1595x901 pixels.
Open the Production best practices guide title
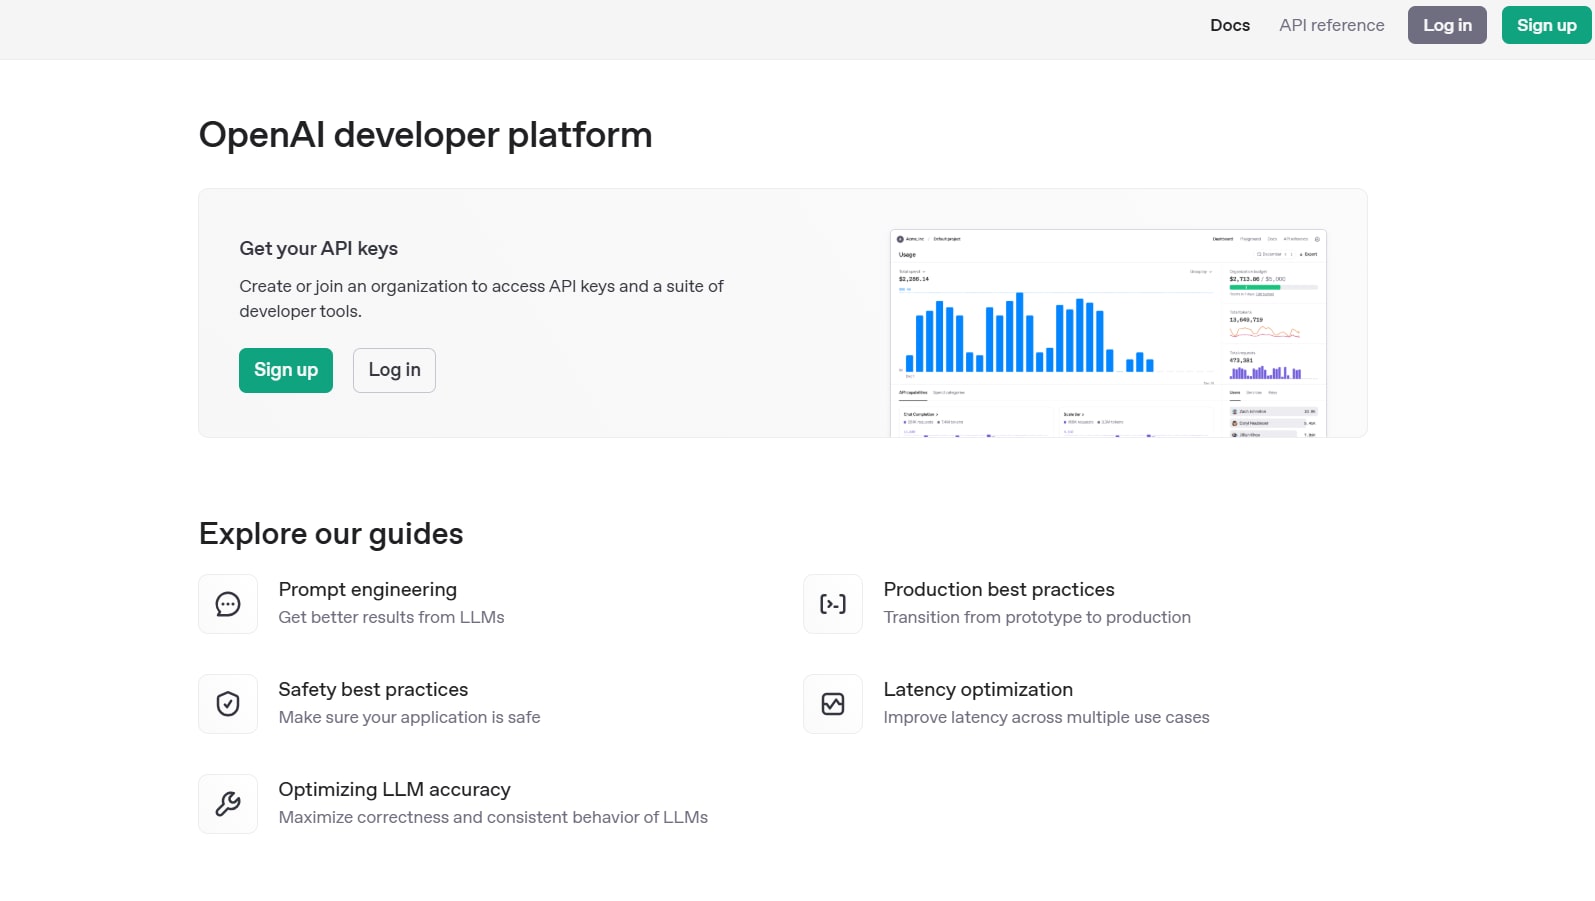pyautogui.click(x=999, y=590)
